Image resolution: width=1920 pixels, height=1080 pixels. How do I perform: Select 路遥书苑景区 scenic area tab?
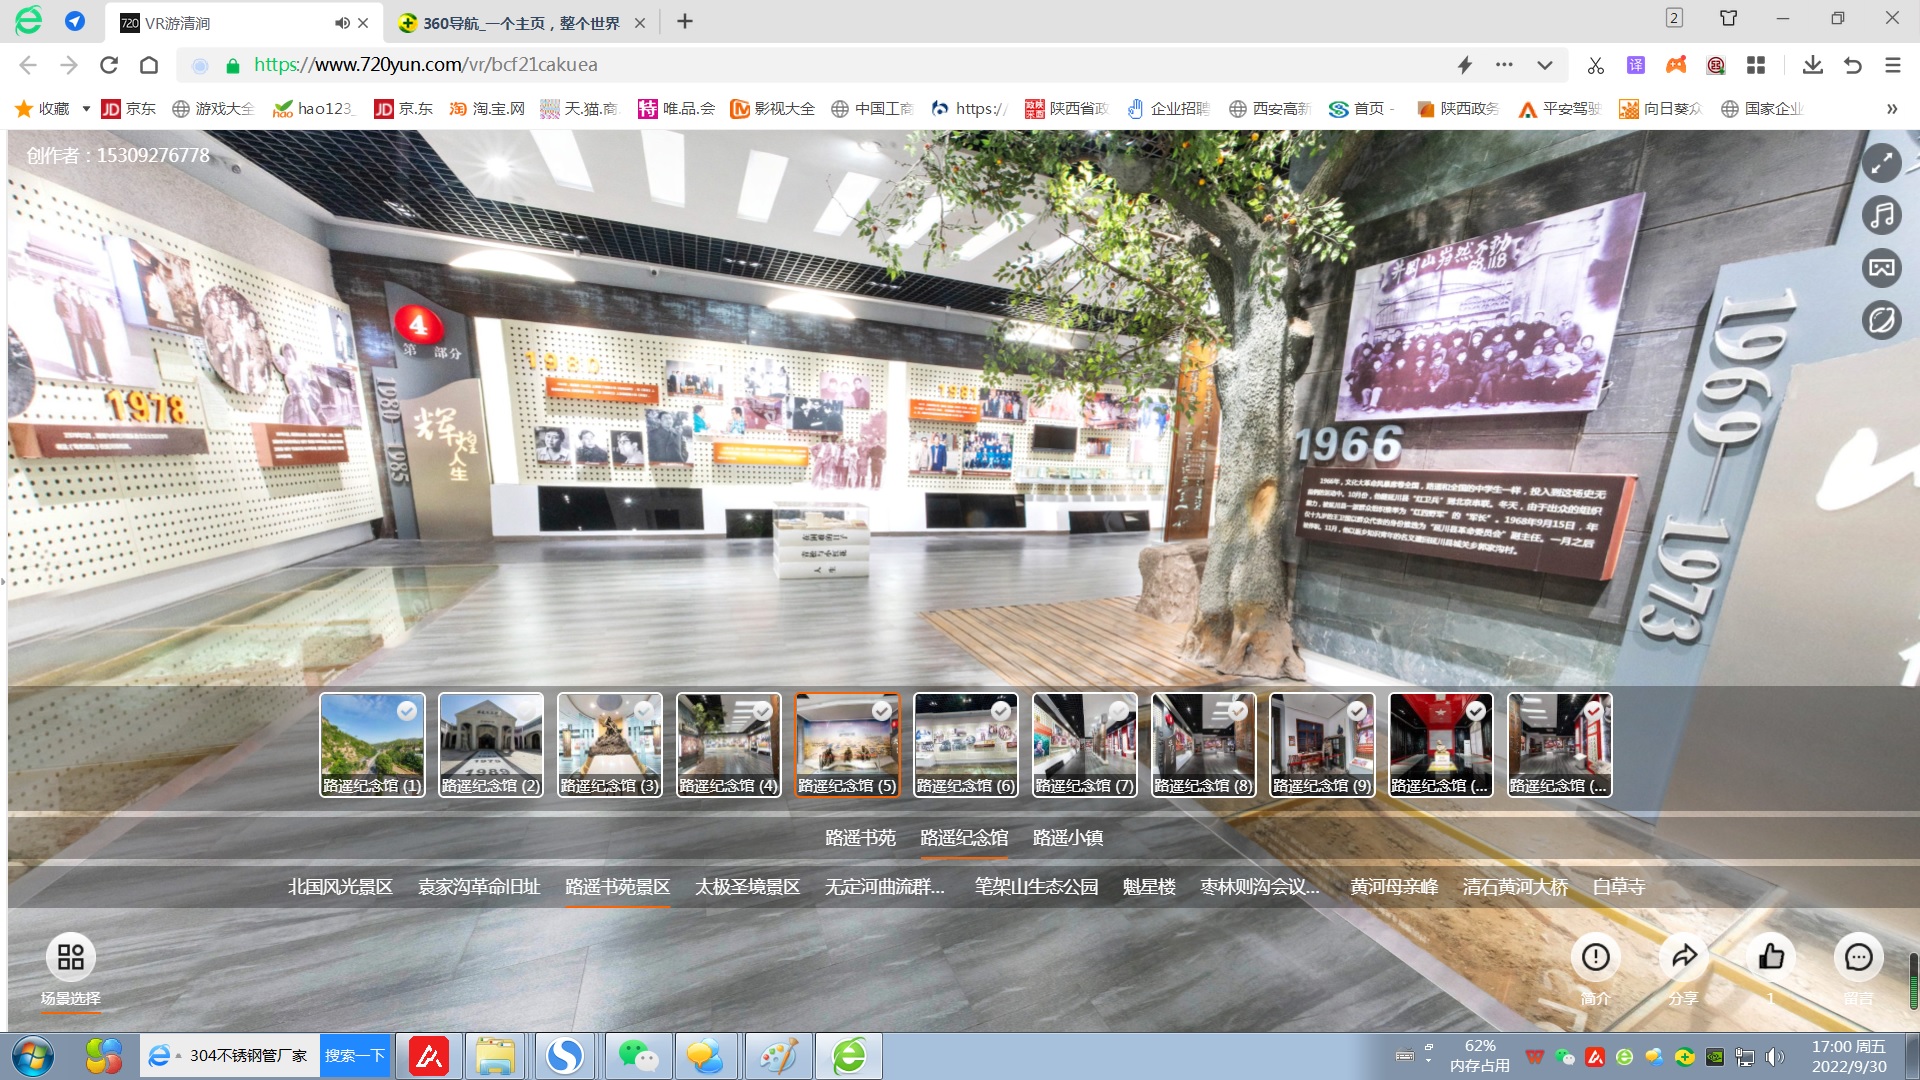pos(617,887)
